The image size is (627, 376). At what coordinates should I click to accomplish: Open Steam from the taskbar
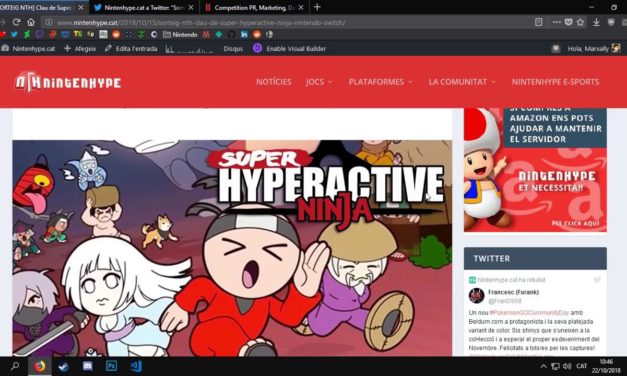pyautogui.click(x=63, y=366)
